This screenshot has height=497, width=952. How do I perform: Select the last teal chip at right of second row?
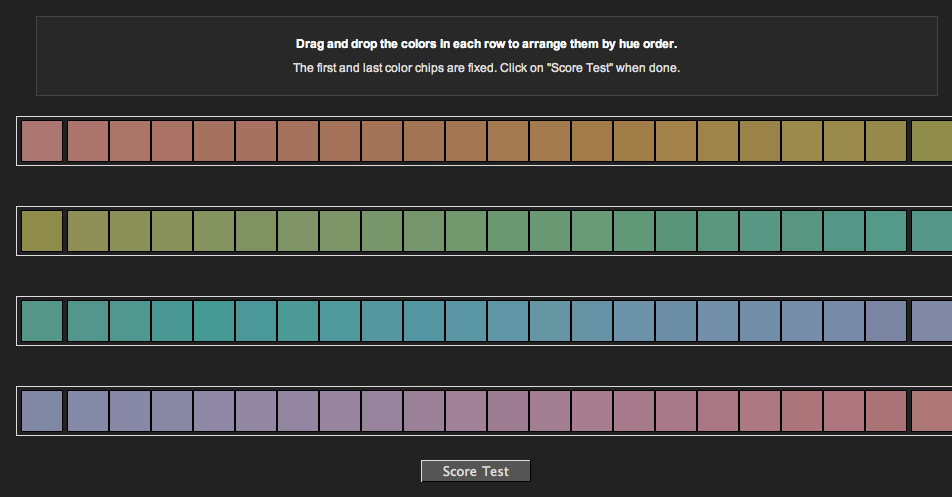[932, 231]
